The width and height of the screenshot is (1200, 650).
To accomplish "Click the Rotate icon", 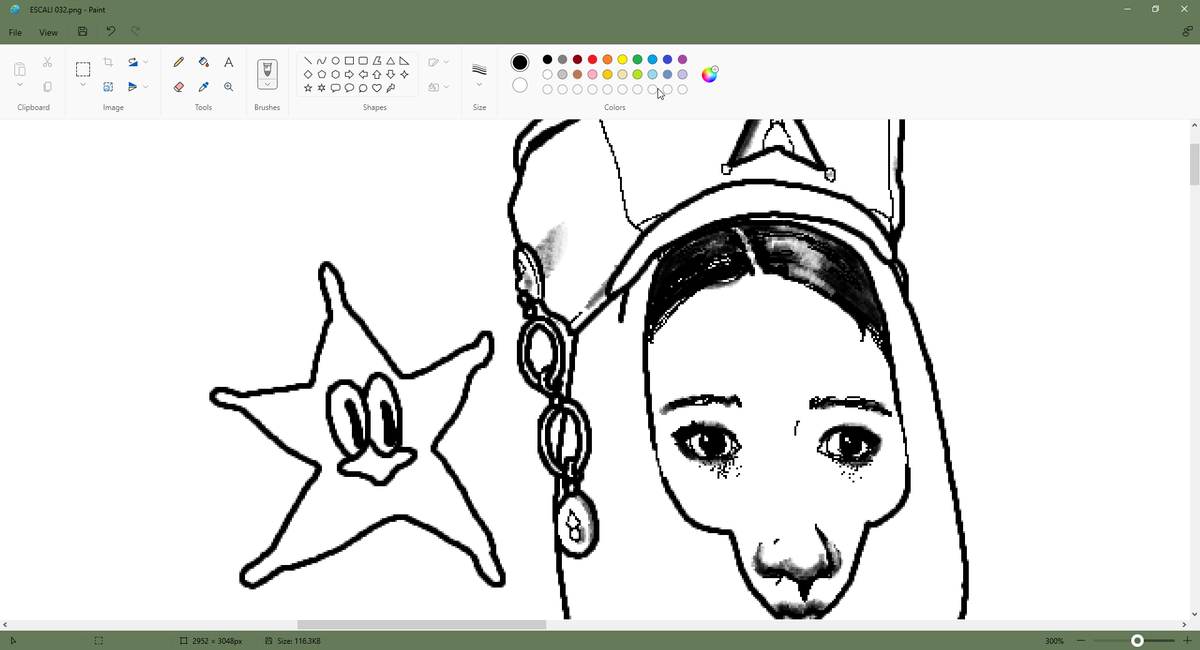I will 132,62.
